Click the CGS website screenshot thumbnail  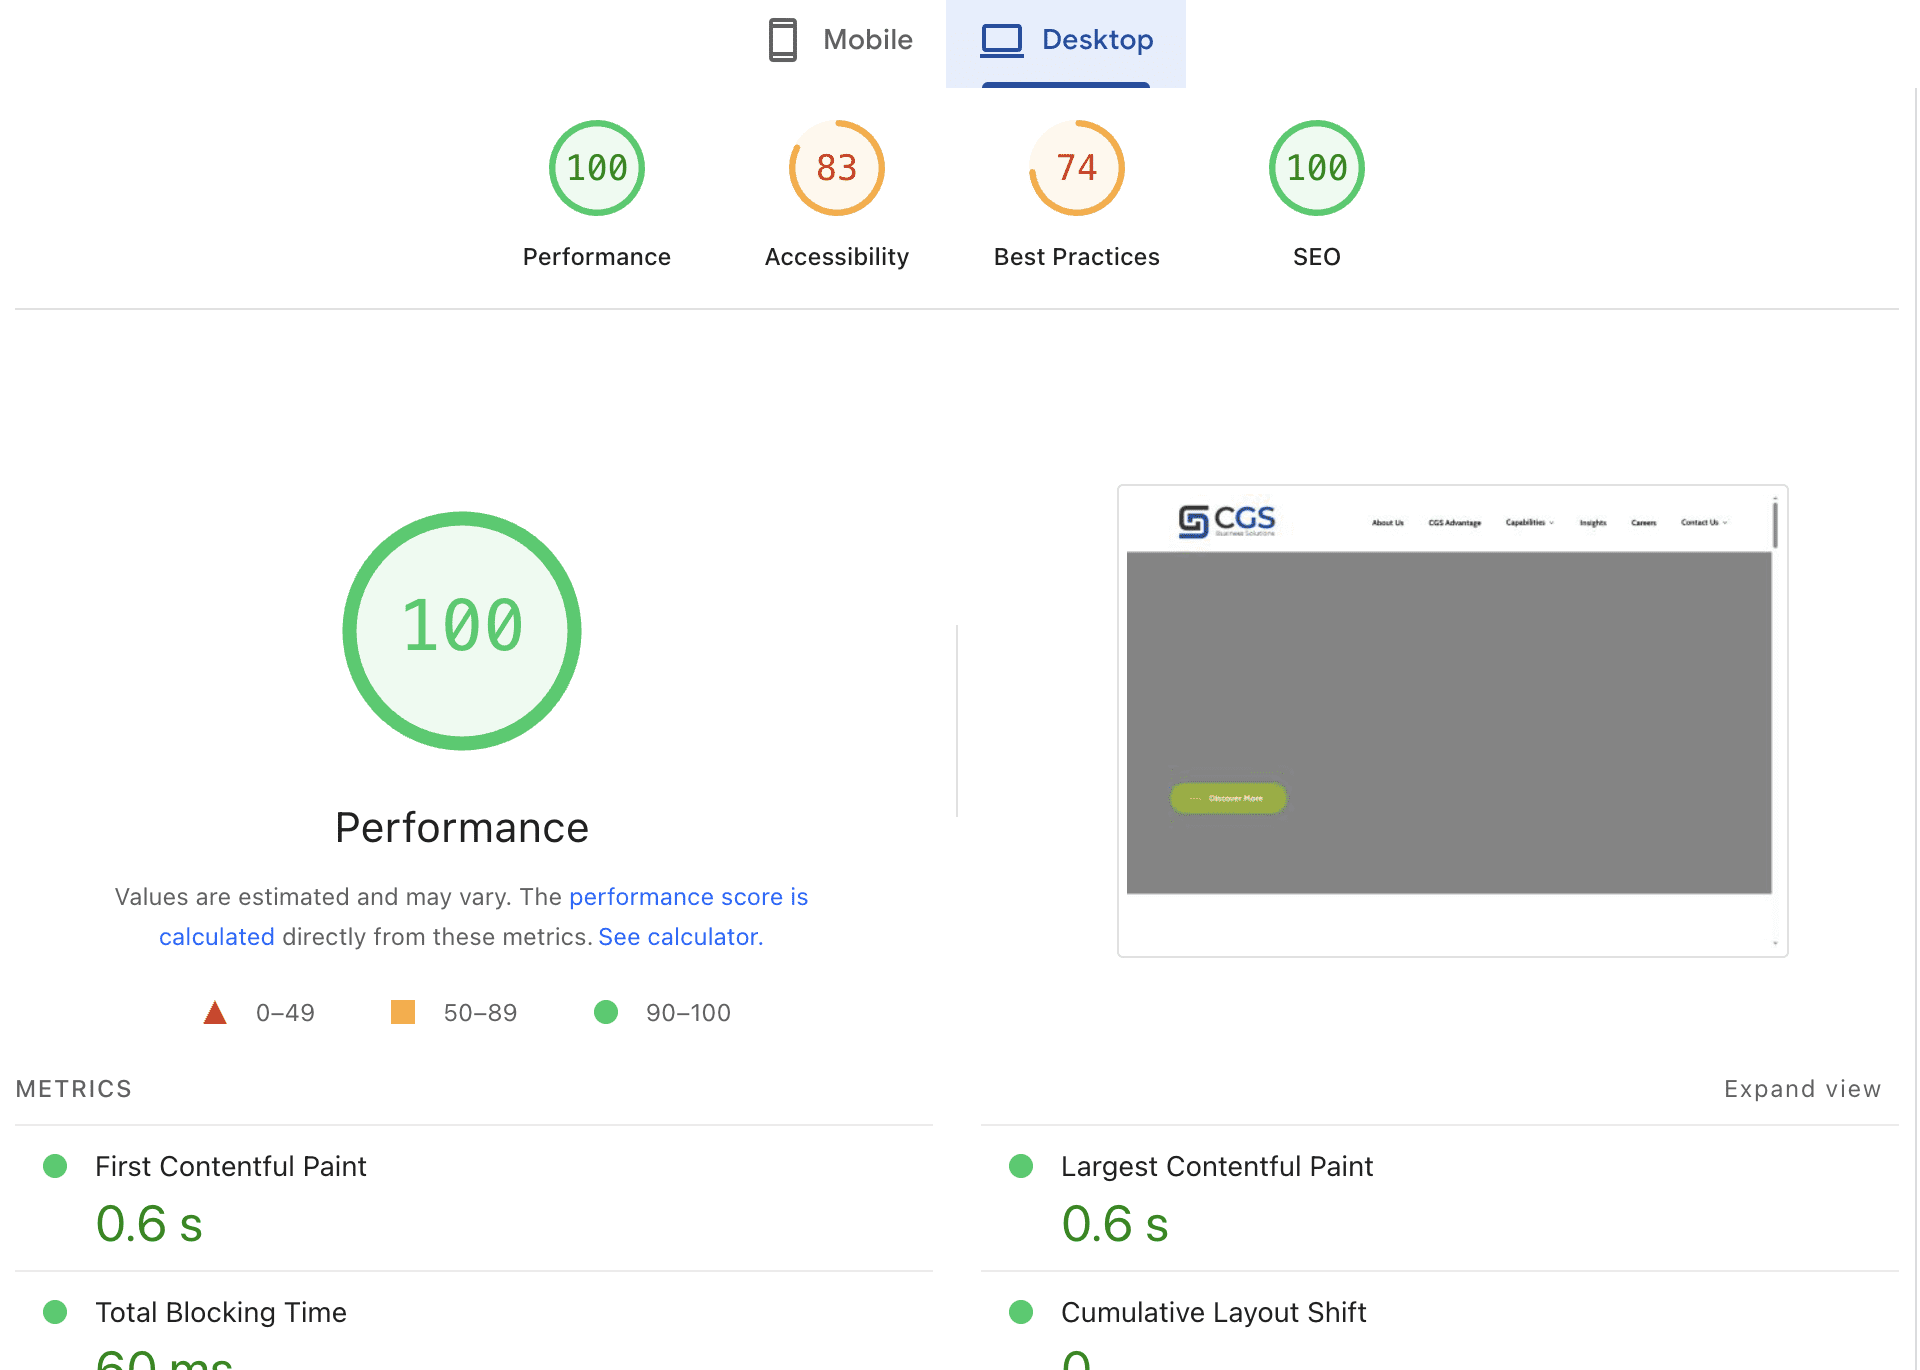(x=1452, y=720)
